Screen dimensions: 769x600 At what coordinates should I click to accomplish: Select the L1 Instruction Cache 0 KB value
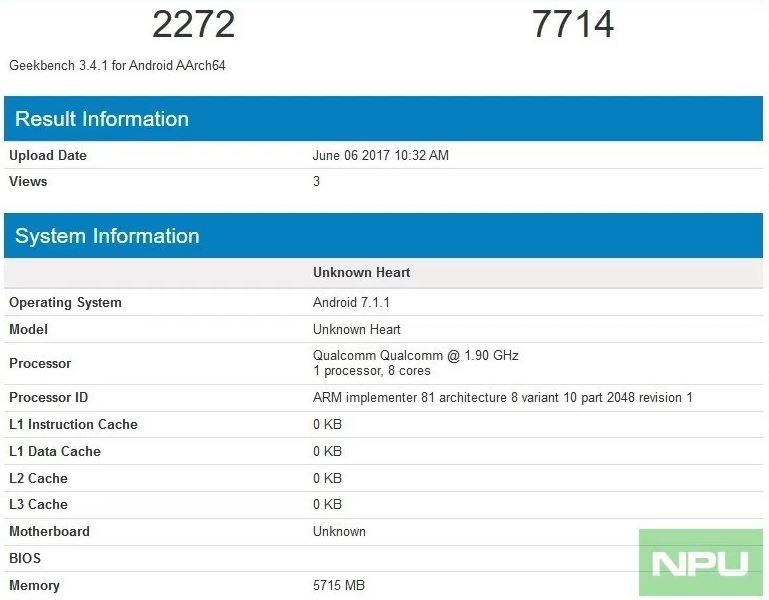(x=327, y=424)
